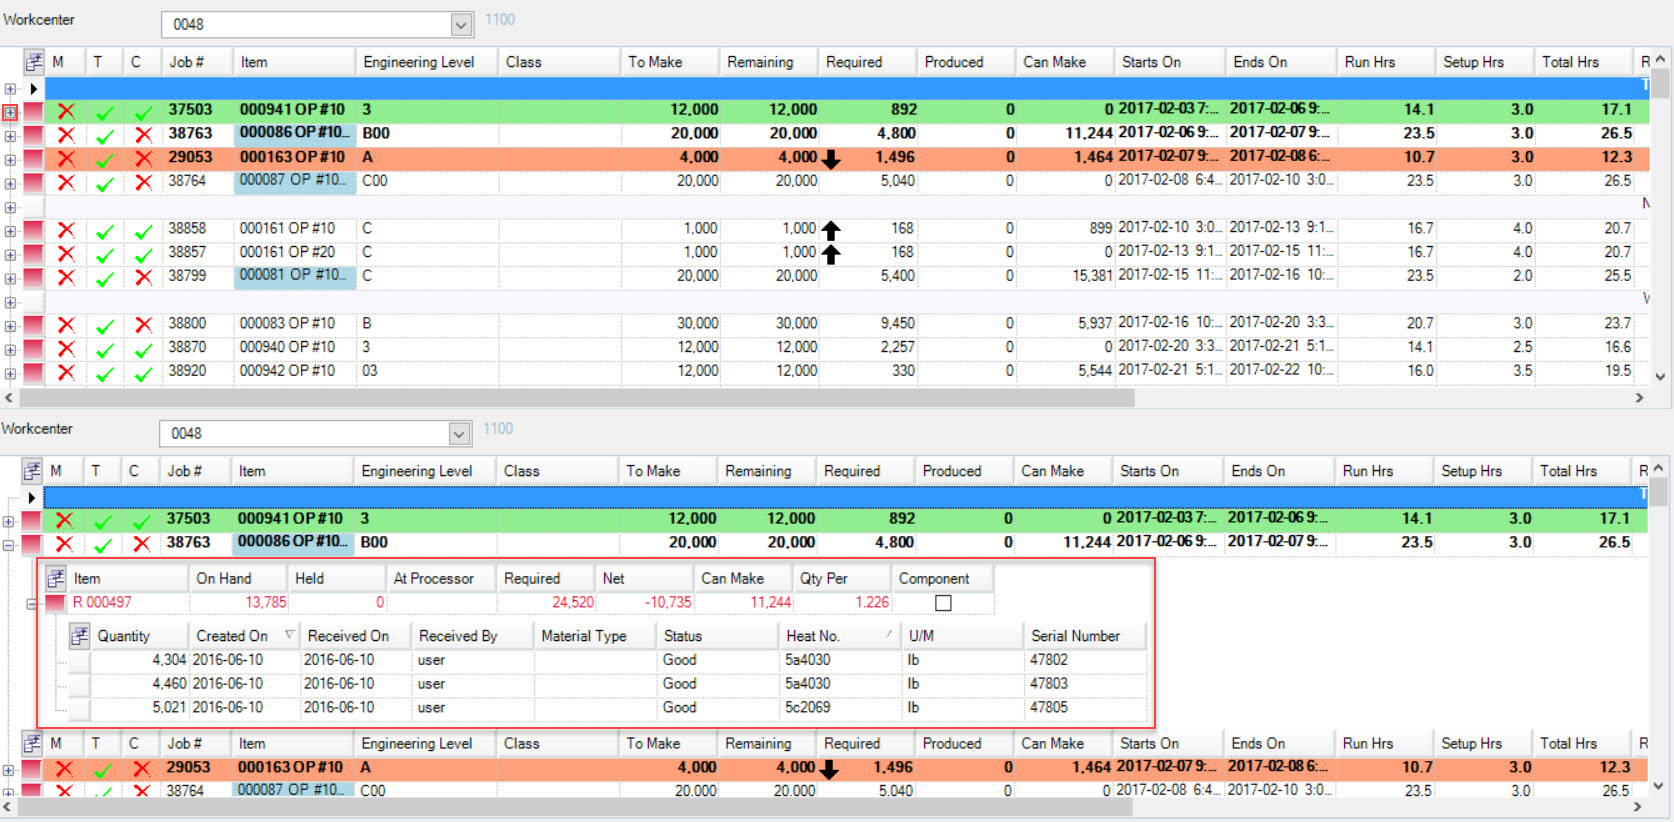
Task: Collapse the R 000497 item row
Action: (x=31, y=604)
